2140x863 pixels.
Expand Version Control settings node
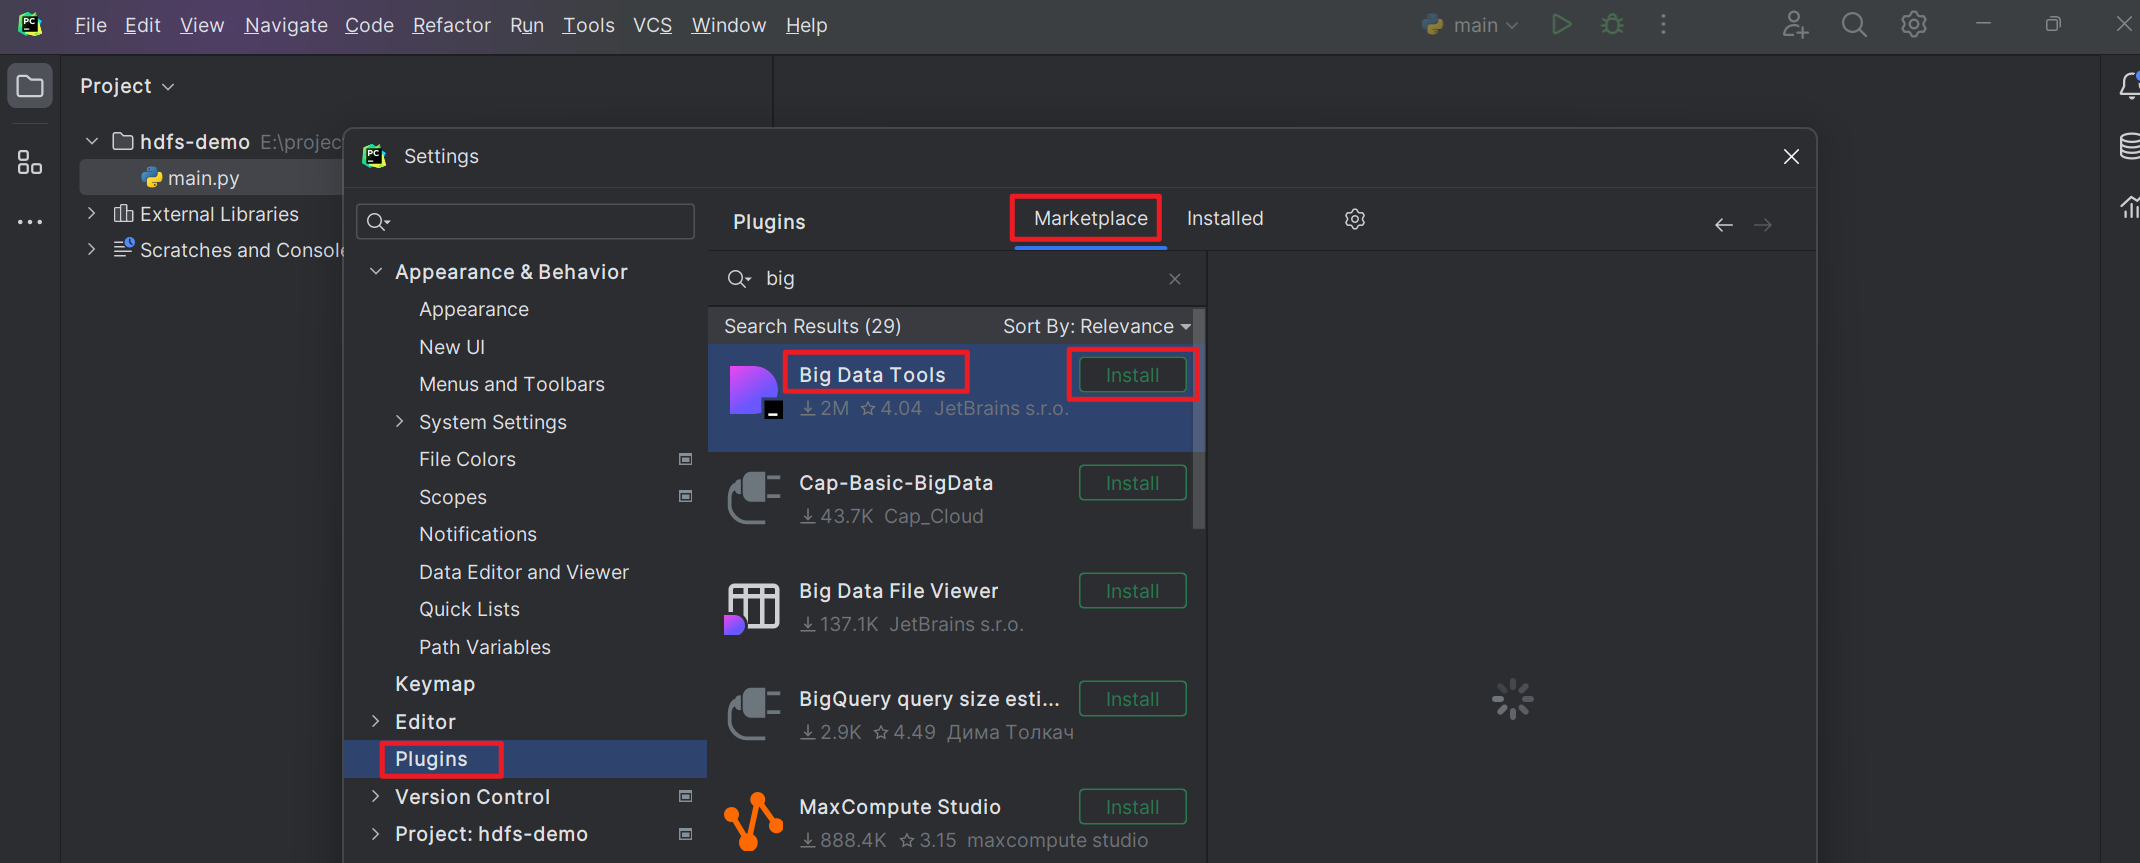pyautogui.click(x=376, y=796)
